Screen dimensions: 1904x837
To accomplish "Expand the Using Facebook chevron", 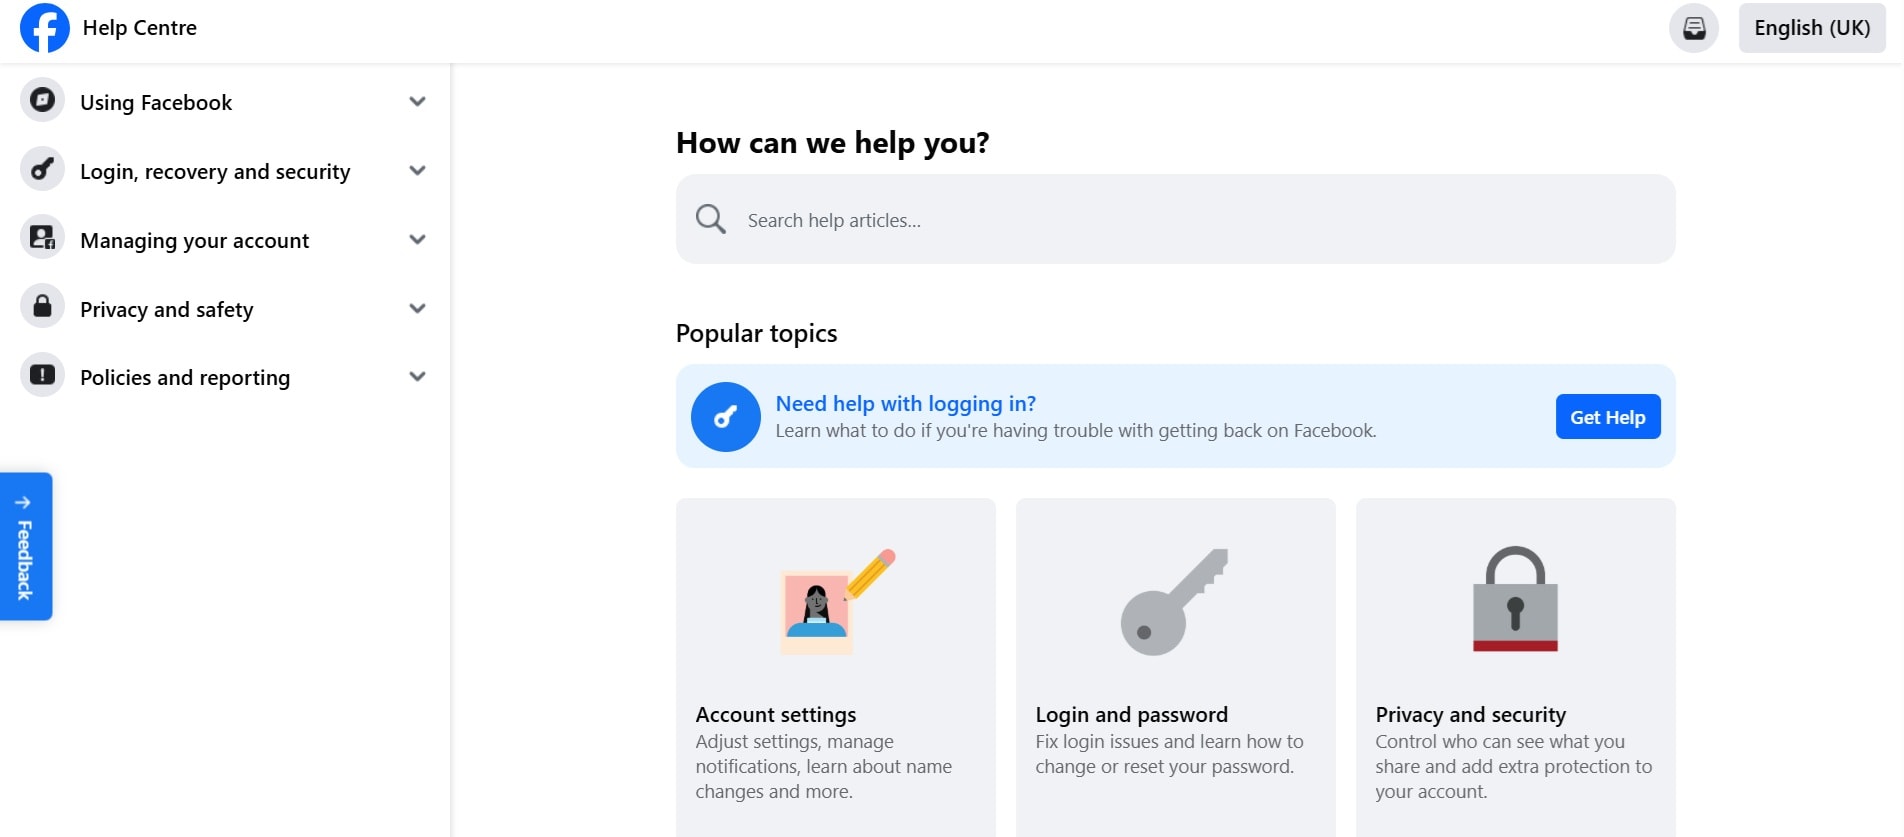I will [x=418, y=101].
